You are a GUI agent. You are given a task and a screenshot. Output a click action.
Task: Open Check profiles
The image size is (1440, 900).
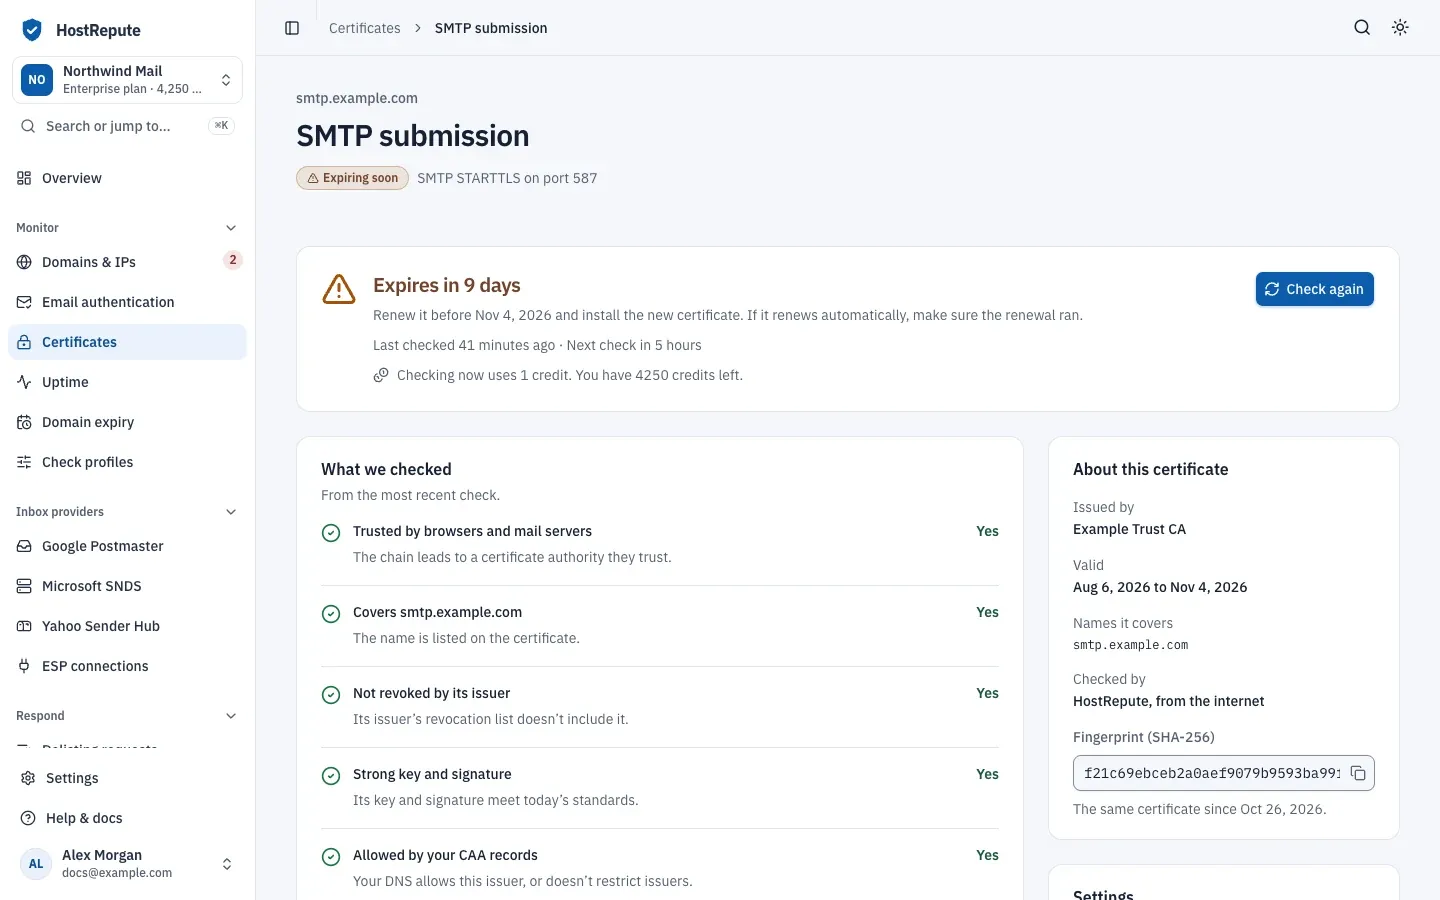point(127,462)
